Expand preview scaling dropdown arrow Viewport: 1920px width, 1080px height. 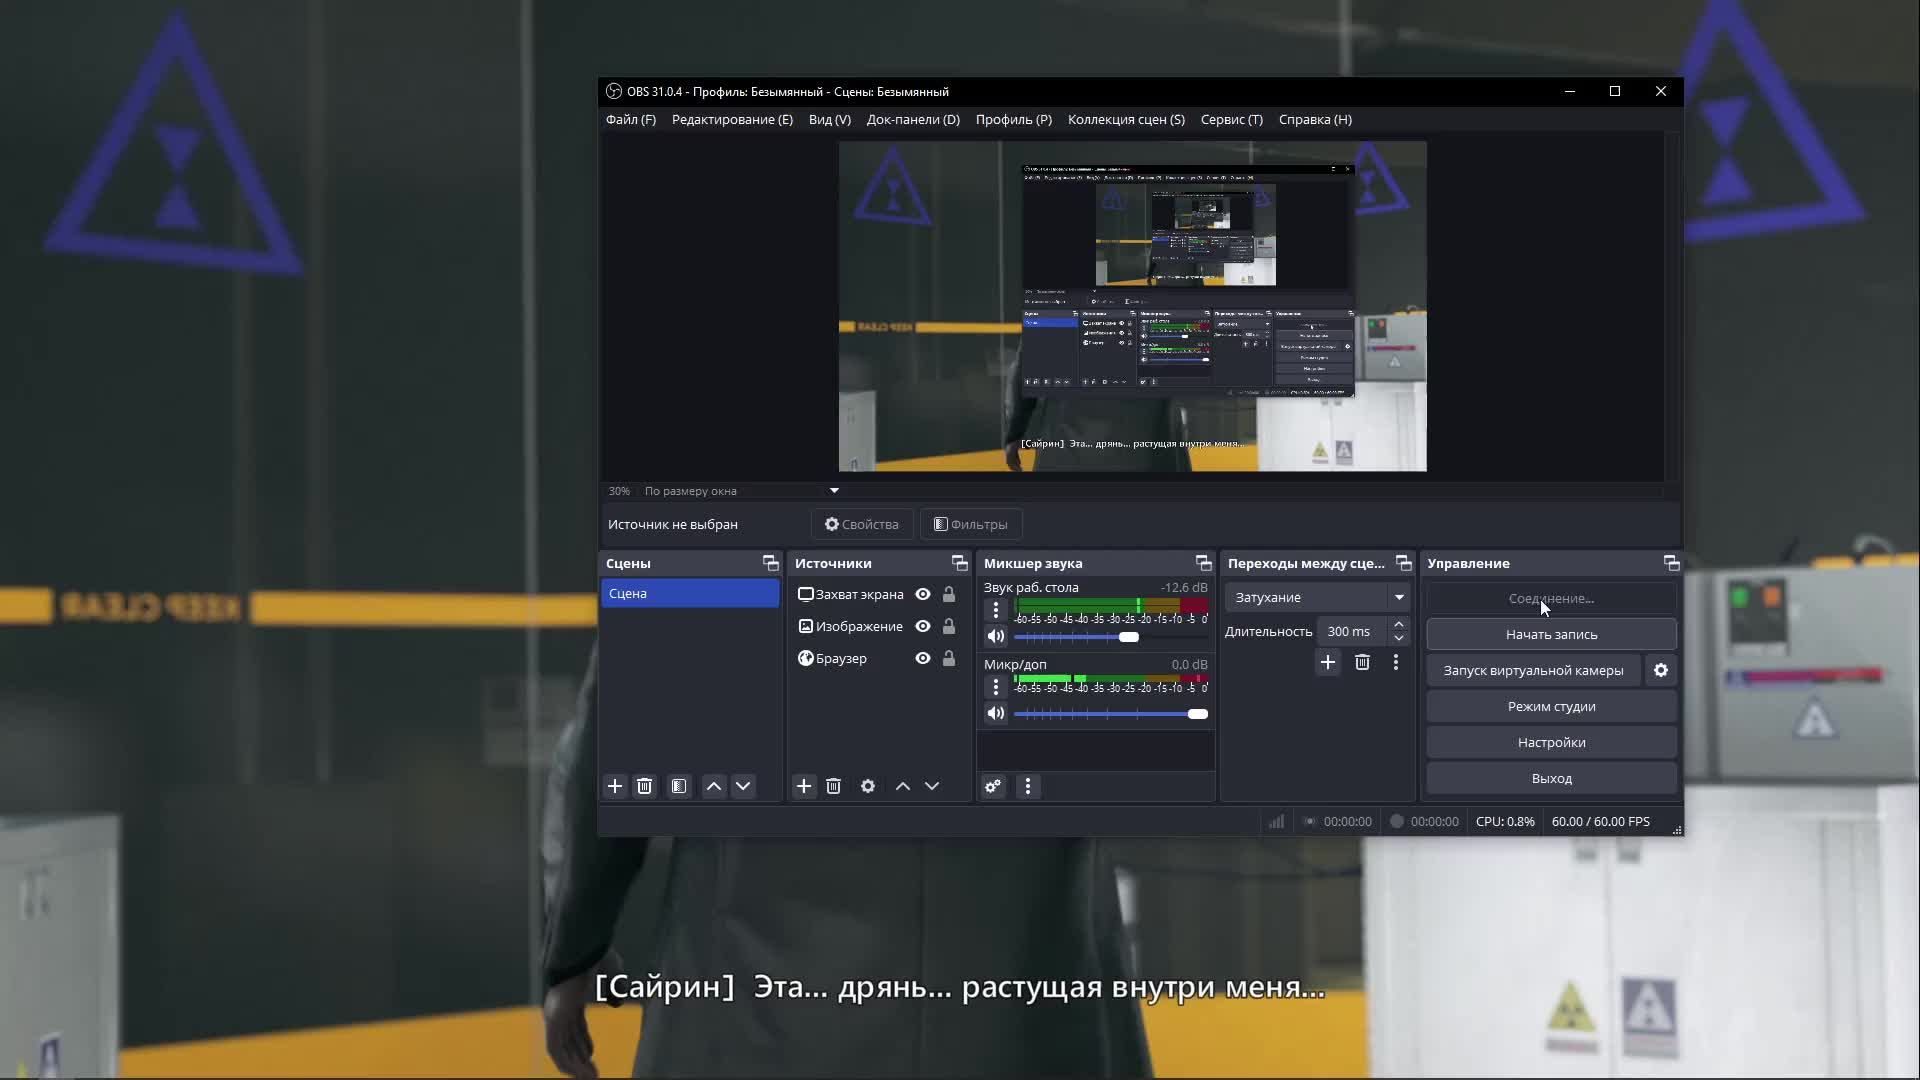pos(834,491)
